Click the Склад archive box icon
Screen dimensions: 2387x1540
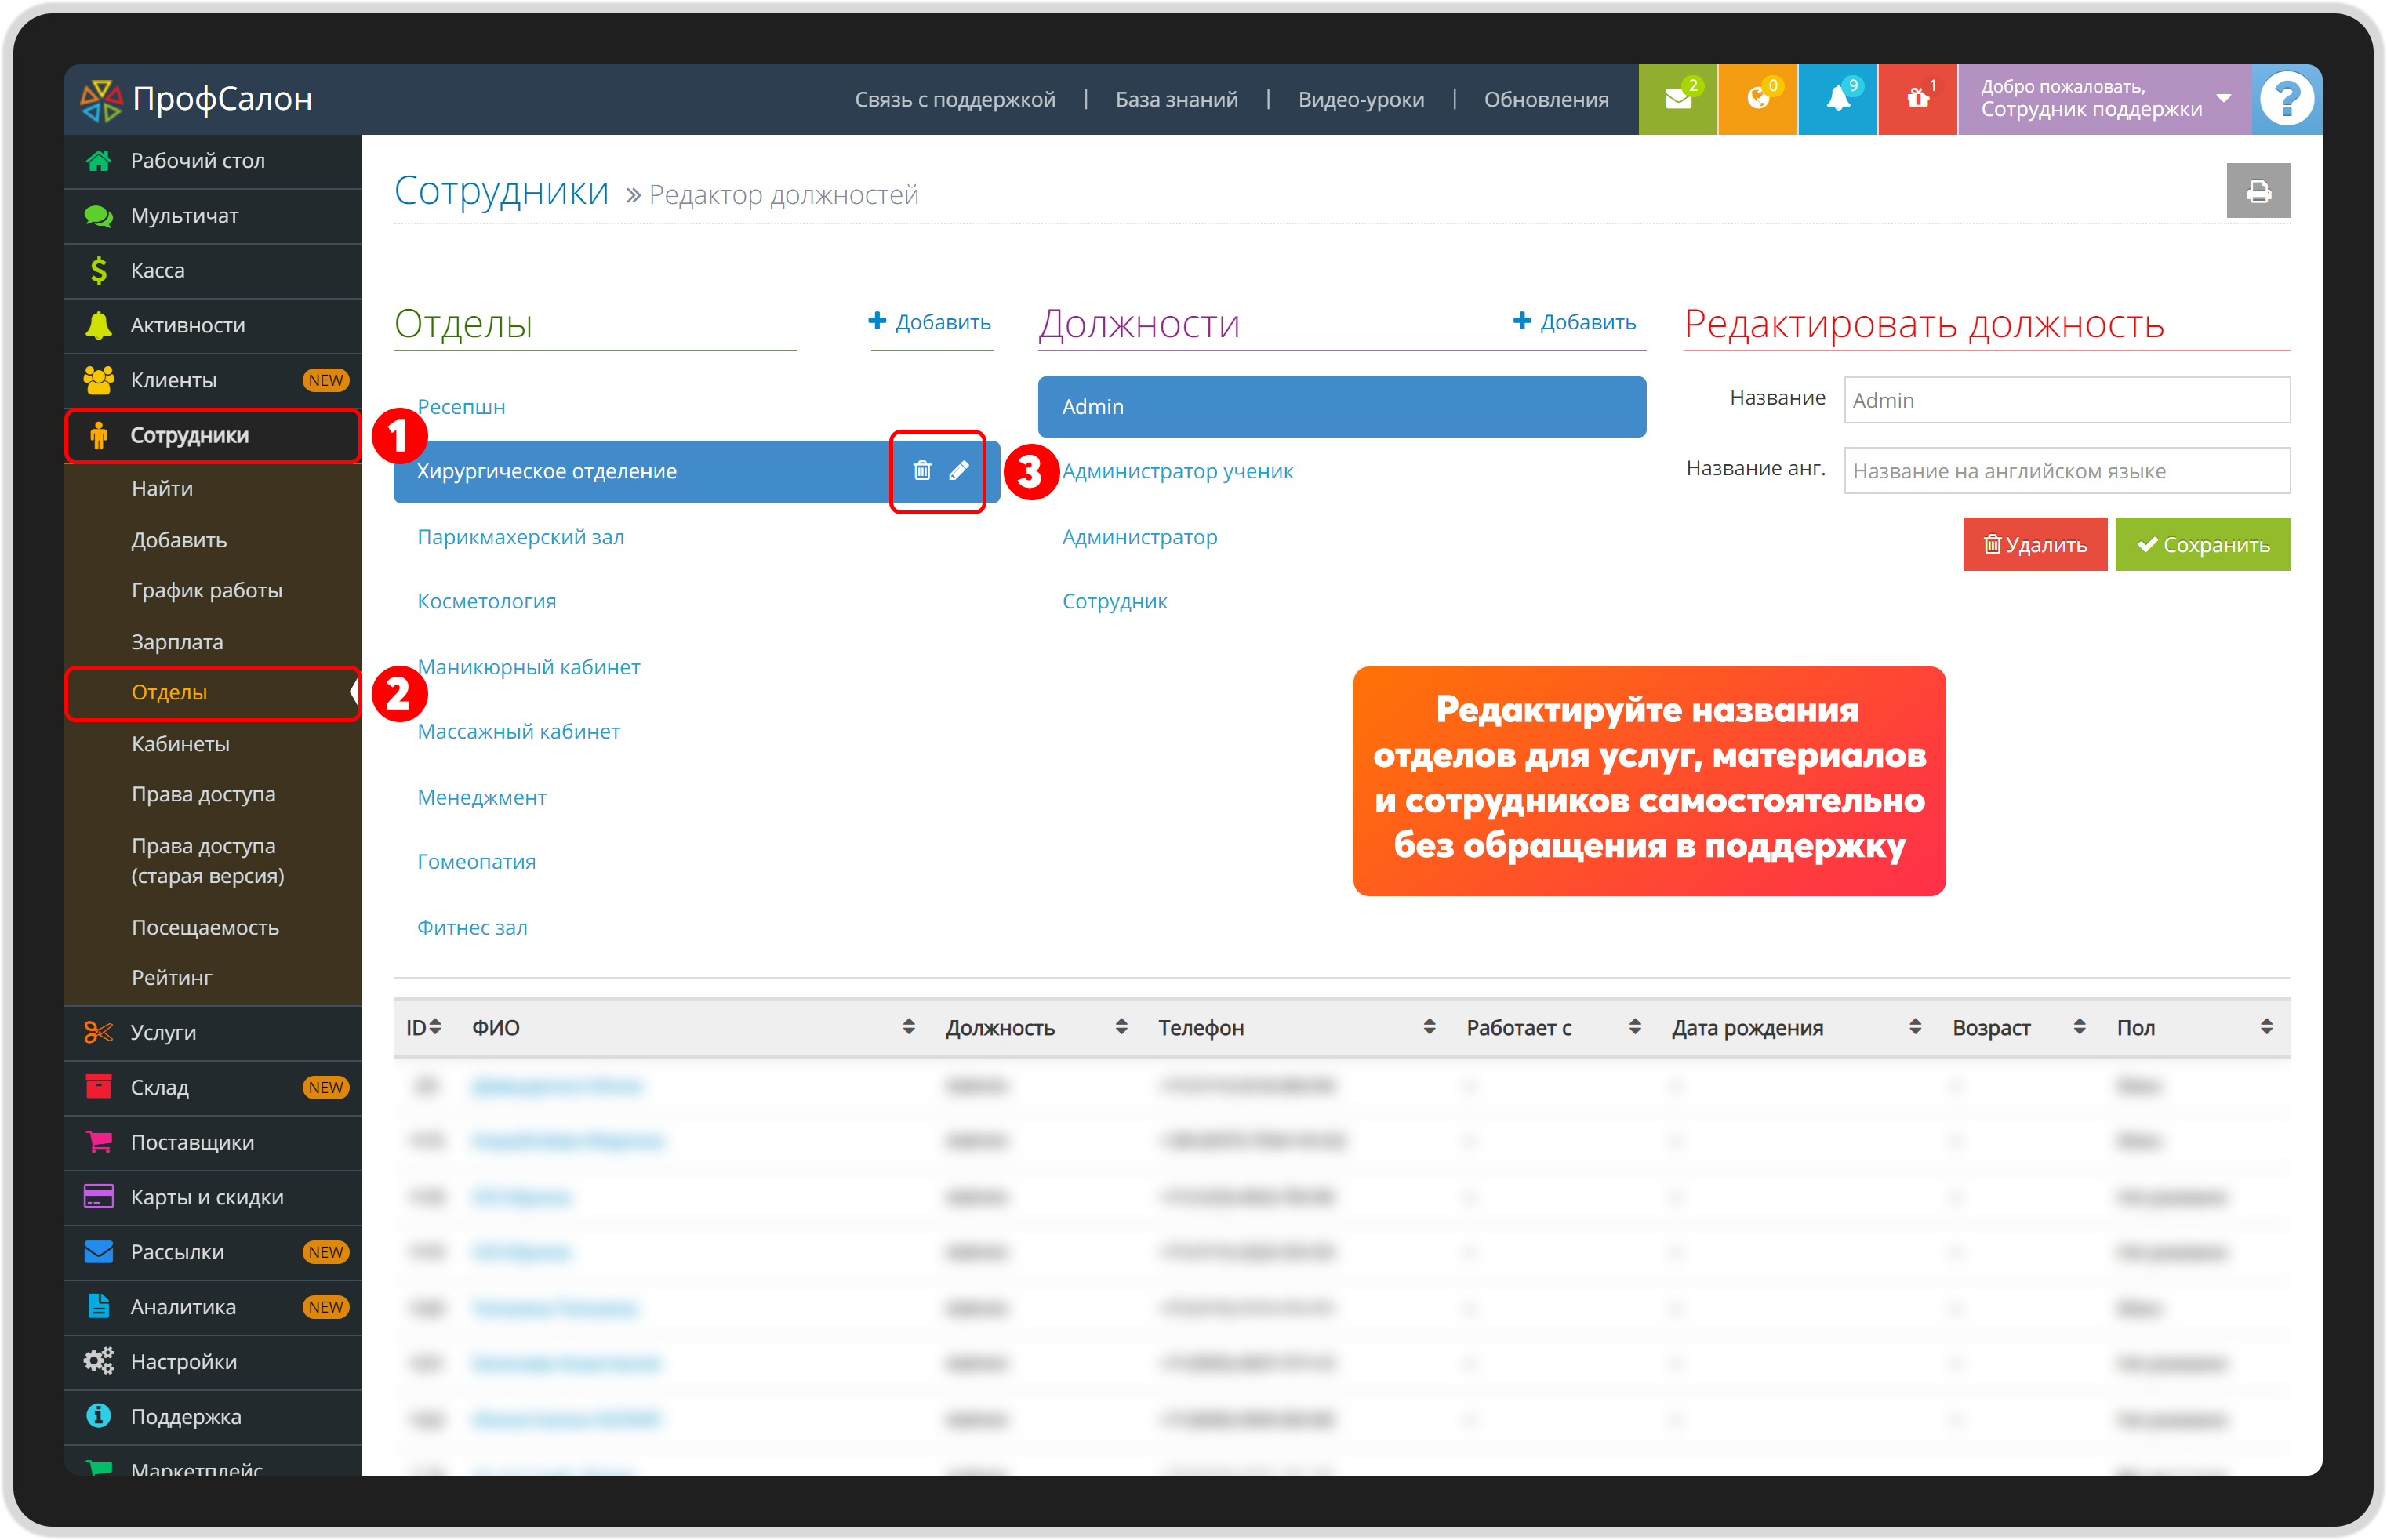[x=98, y=1087]
